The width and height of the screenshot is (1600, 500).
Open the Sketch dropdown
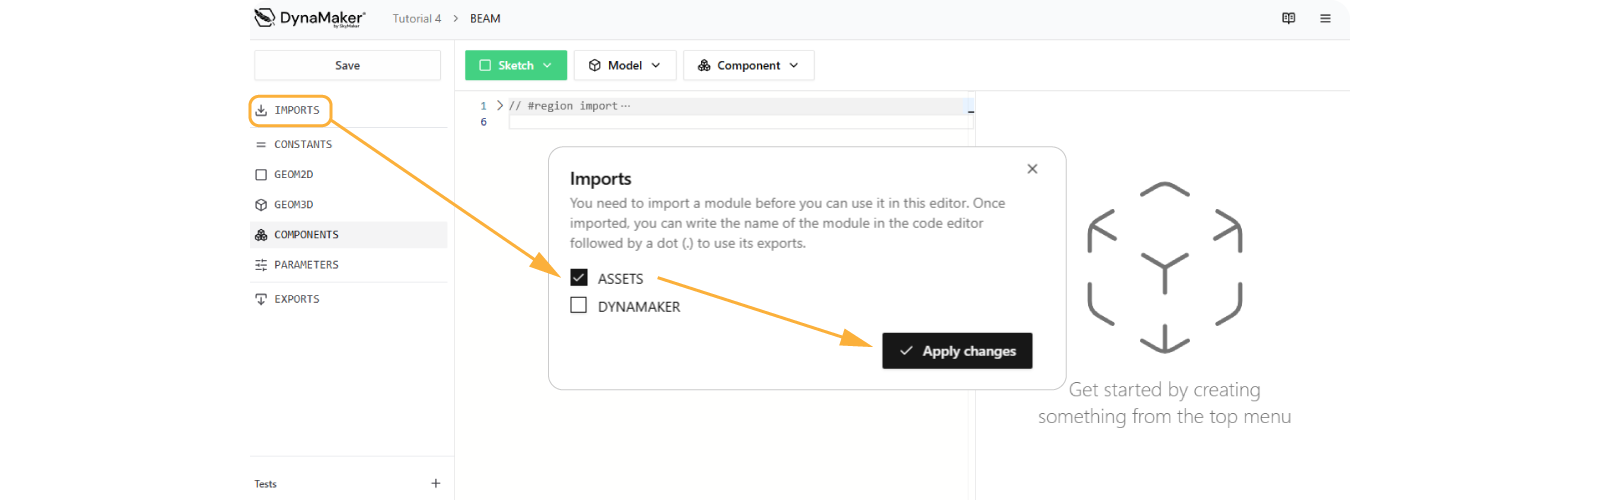[515, 65]
